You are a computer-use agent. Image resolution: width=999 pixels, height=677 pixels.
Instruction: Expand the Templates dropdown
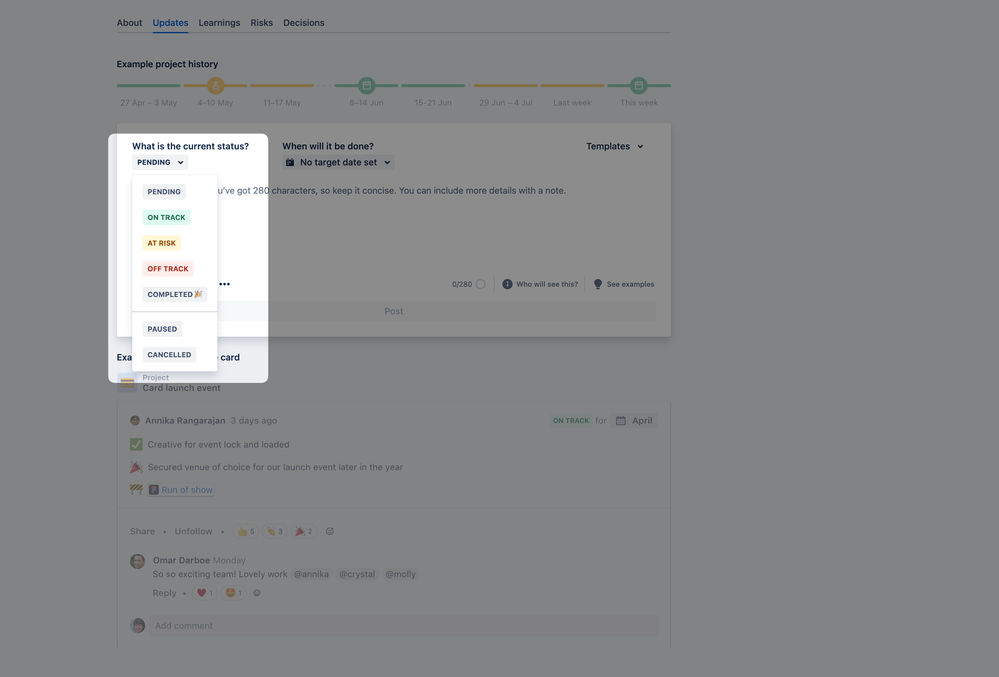tap(615, 146)
